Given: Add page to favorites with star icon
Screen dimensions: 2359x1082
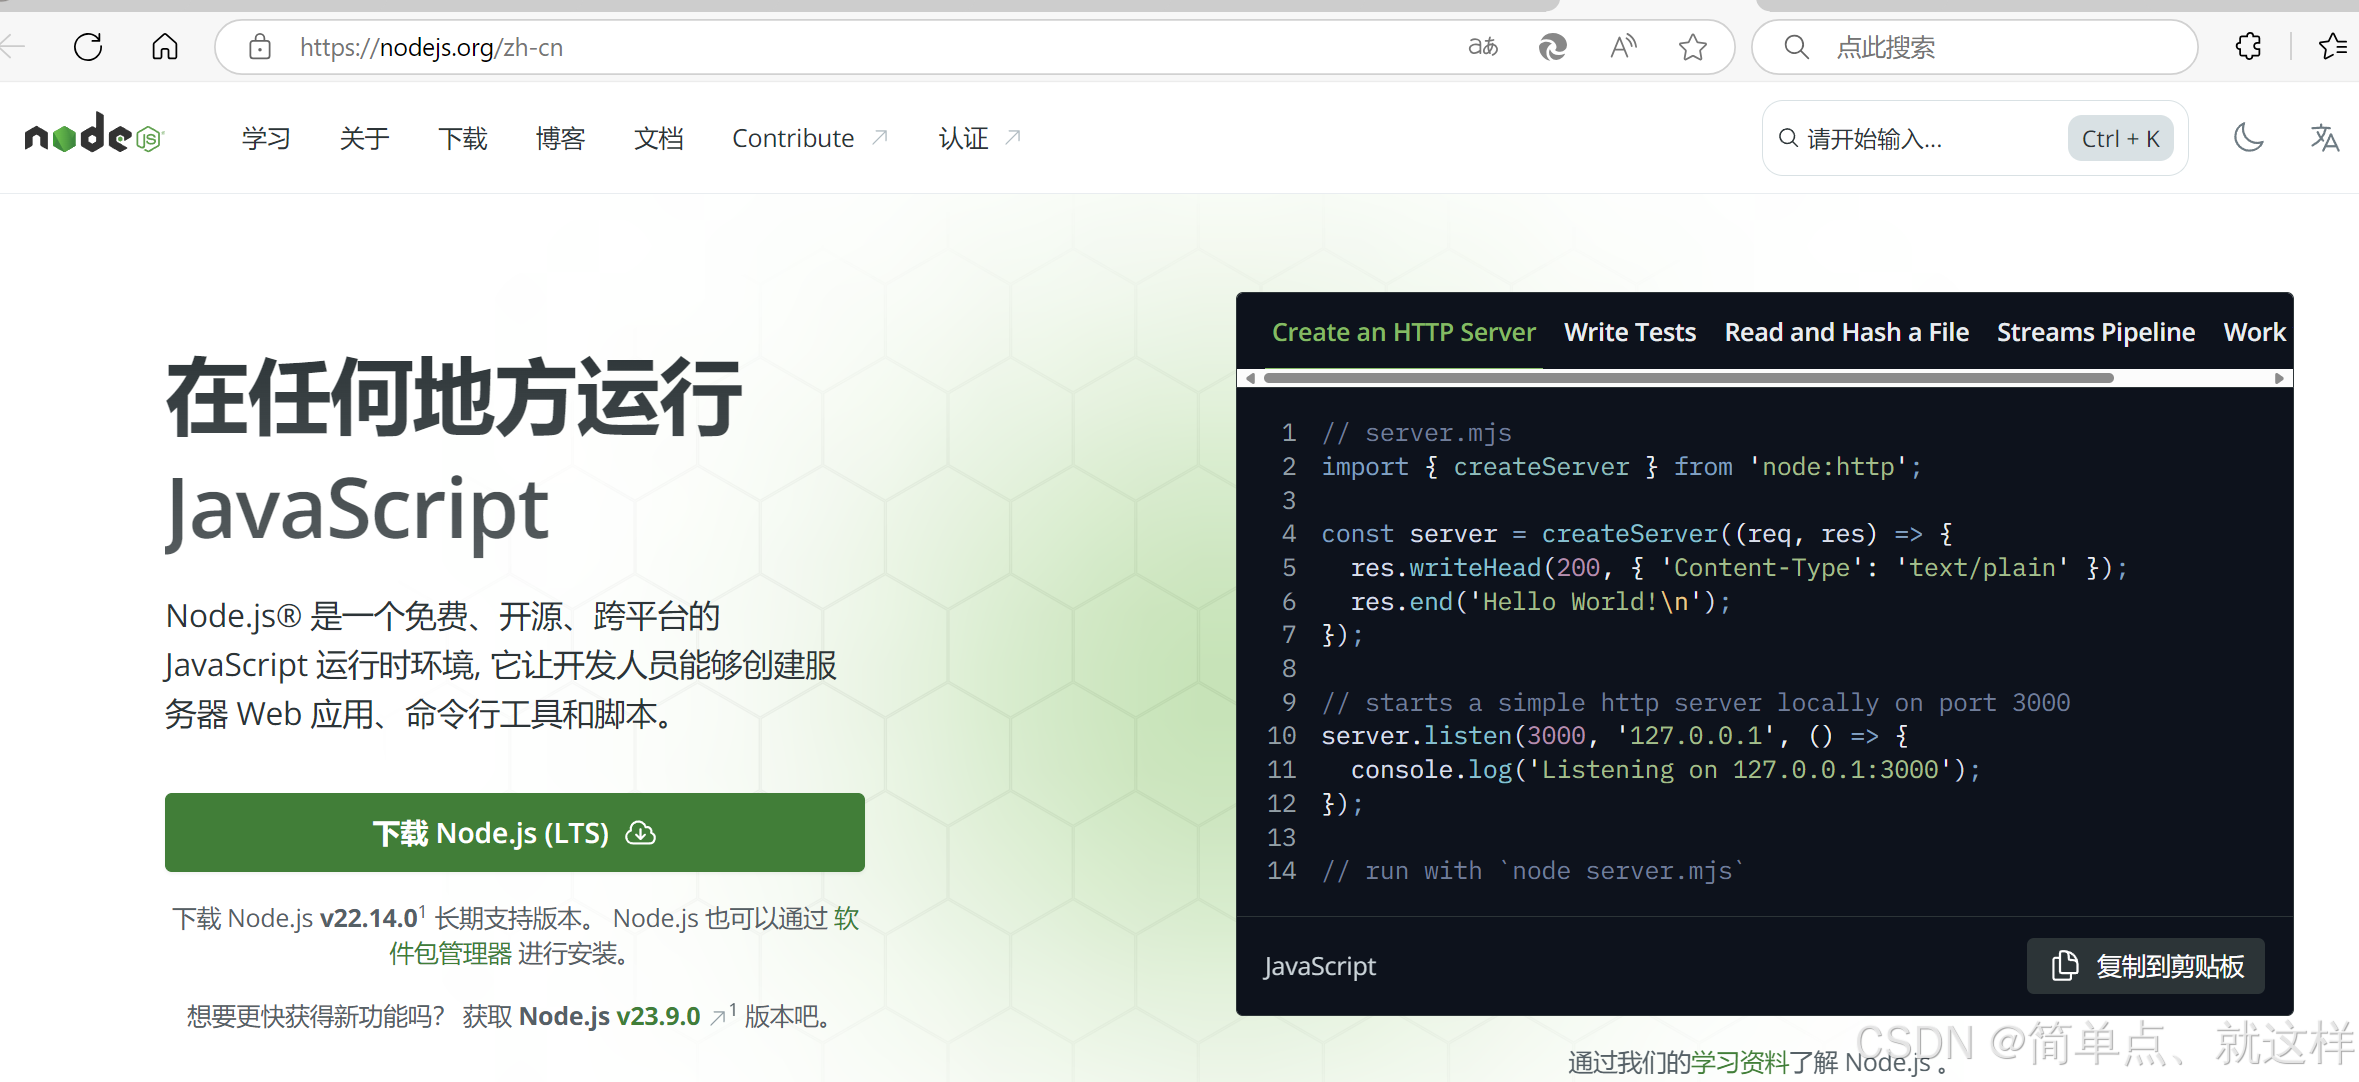Looking at the screenshot, I should (x=1692, y=47).
